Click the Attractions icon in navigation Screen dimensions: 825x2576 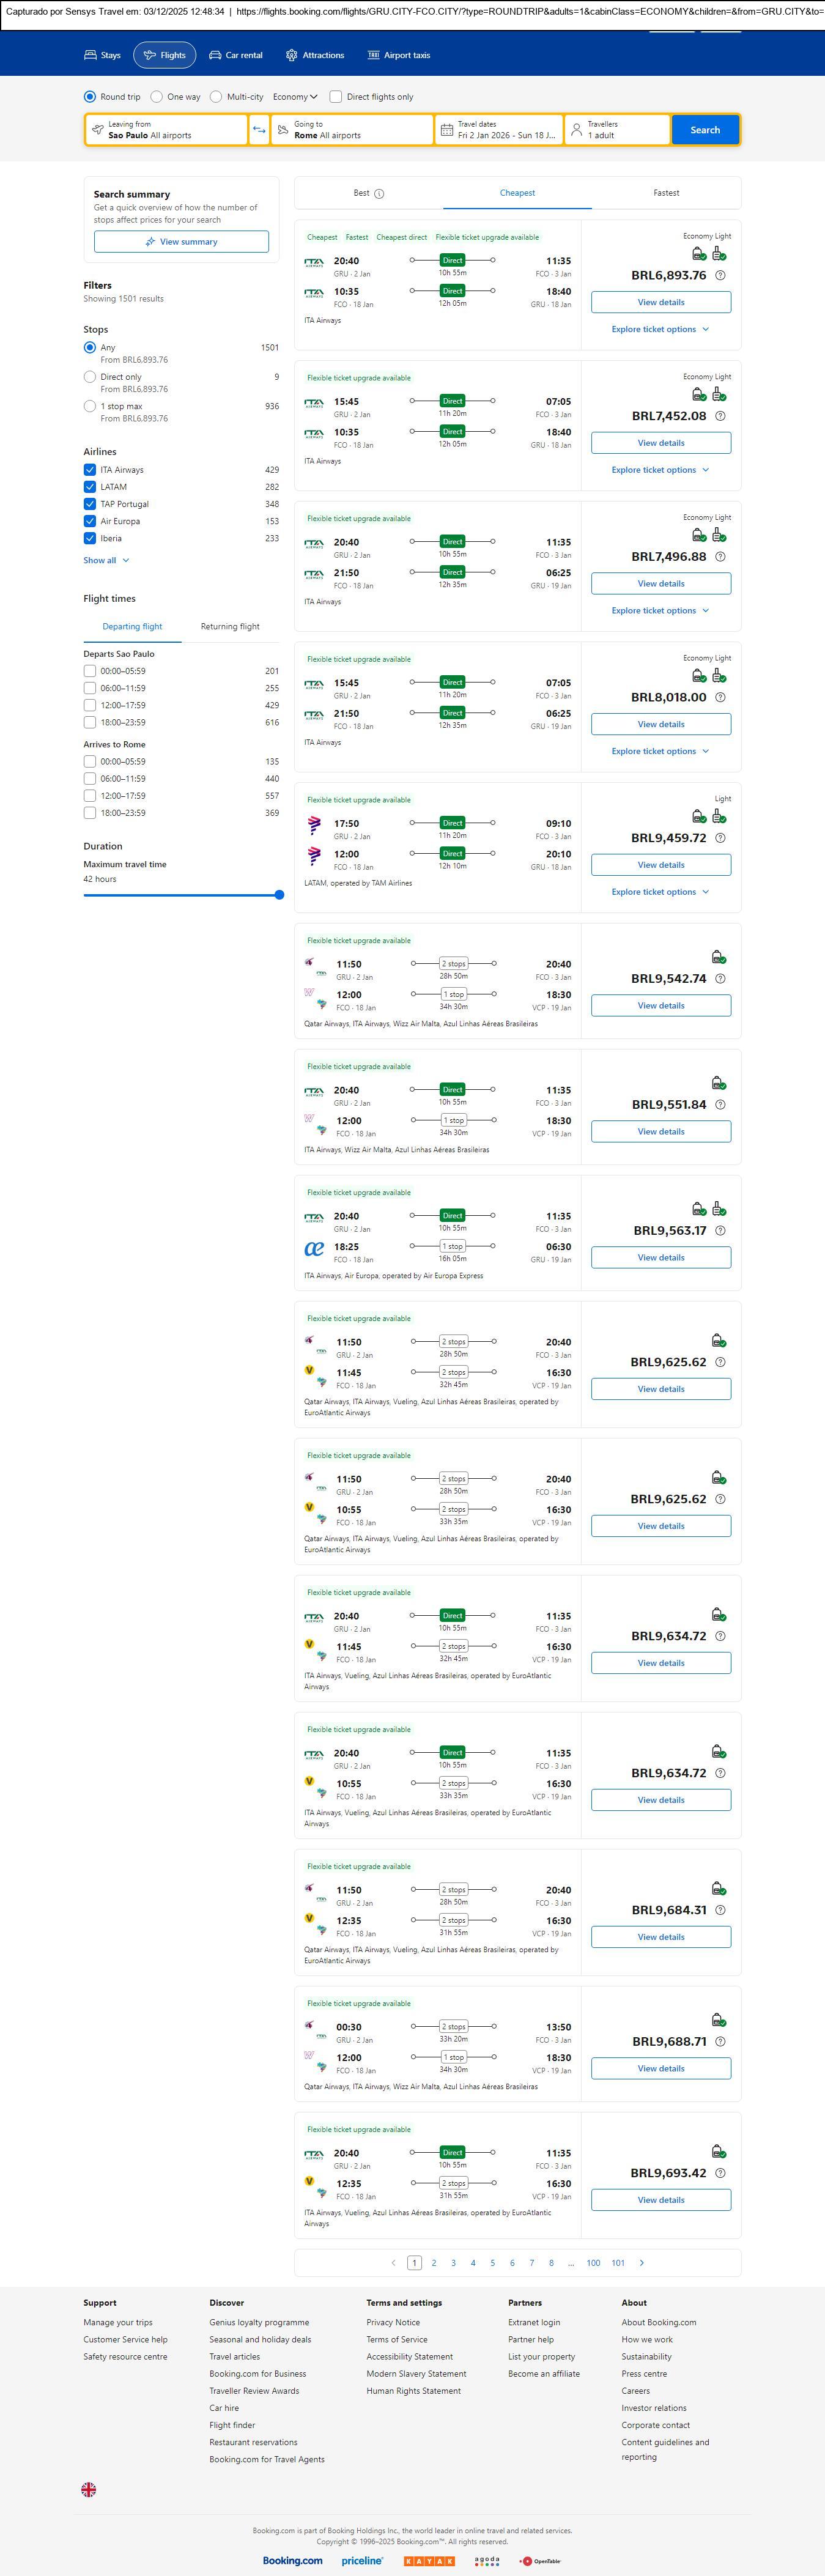pyautogui.click(x=291, y=55)
